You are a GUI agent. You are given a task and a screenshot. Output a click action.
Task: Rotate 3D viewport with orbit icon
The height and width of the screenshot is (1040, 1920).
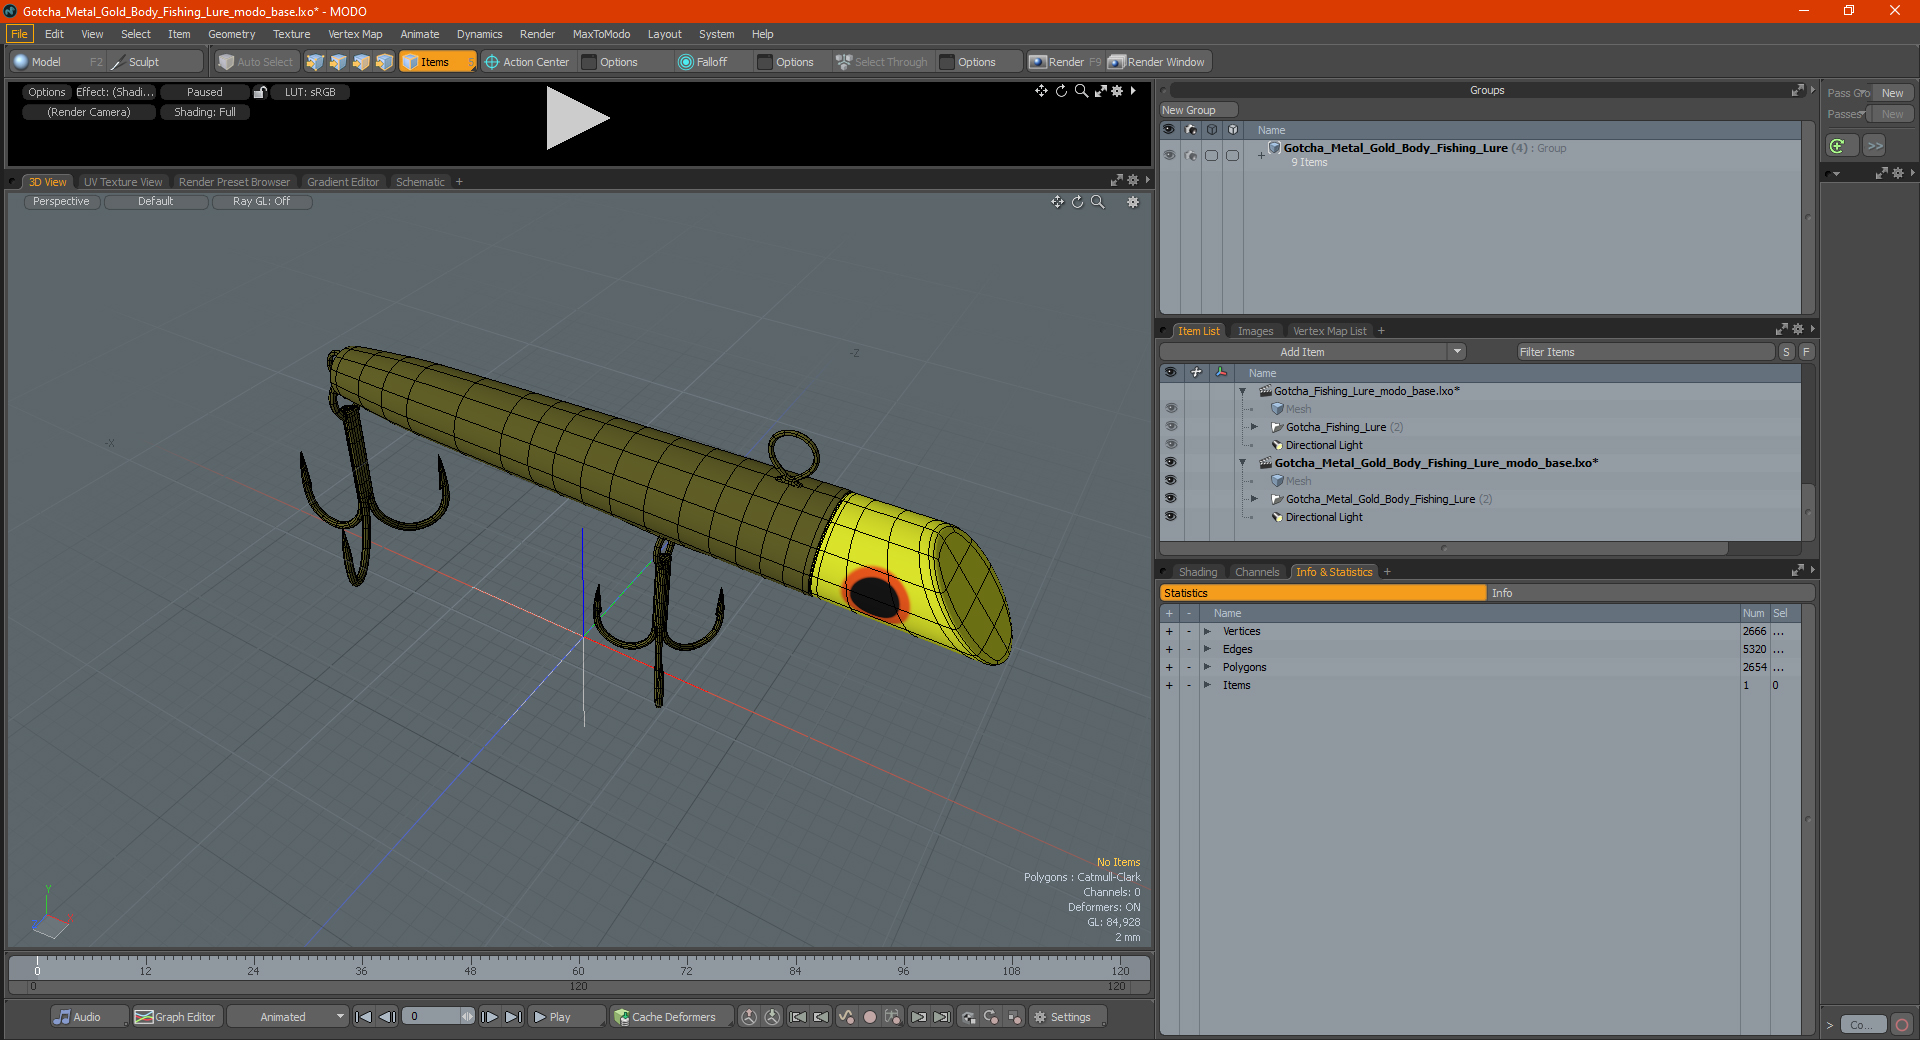[1078, 202]
